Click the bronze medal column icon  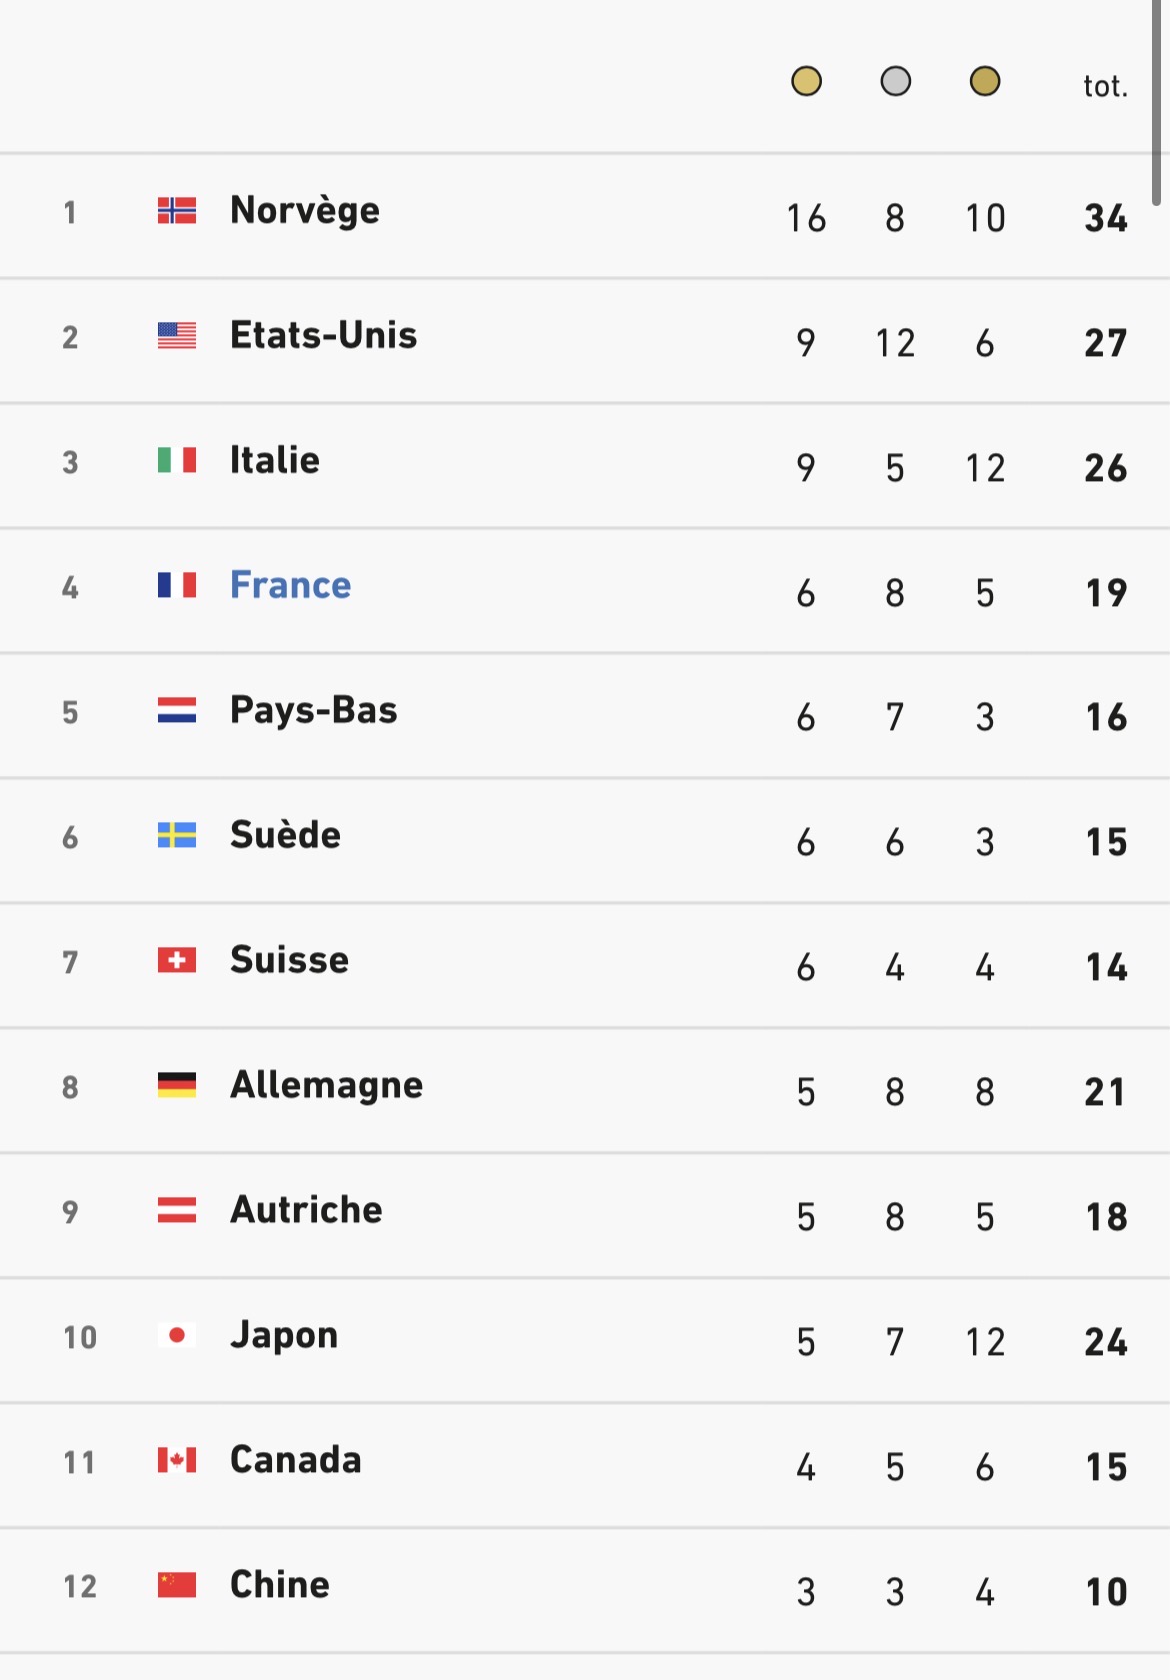[x=985, y=81]
